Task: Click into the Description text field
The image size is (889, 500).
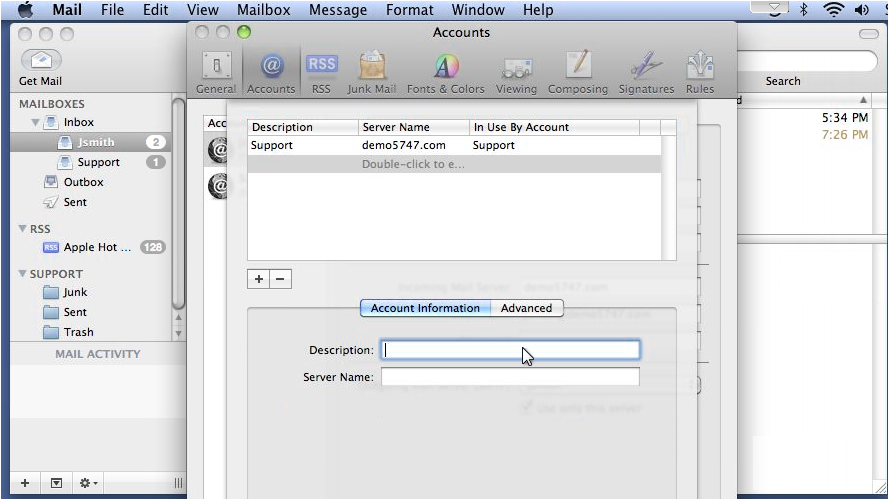Action: point(510,350)
